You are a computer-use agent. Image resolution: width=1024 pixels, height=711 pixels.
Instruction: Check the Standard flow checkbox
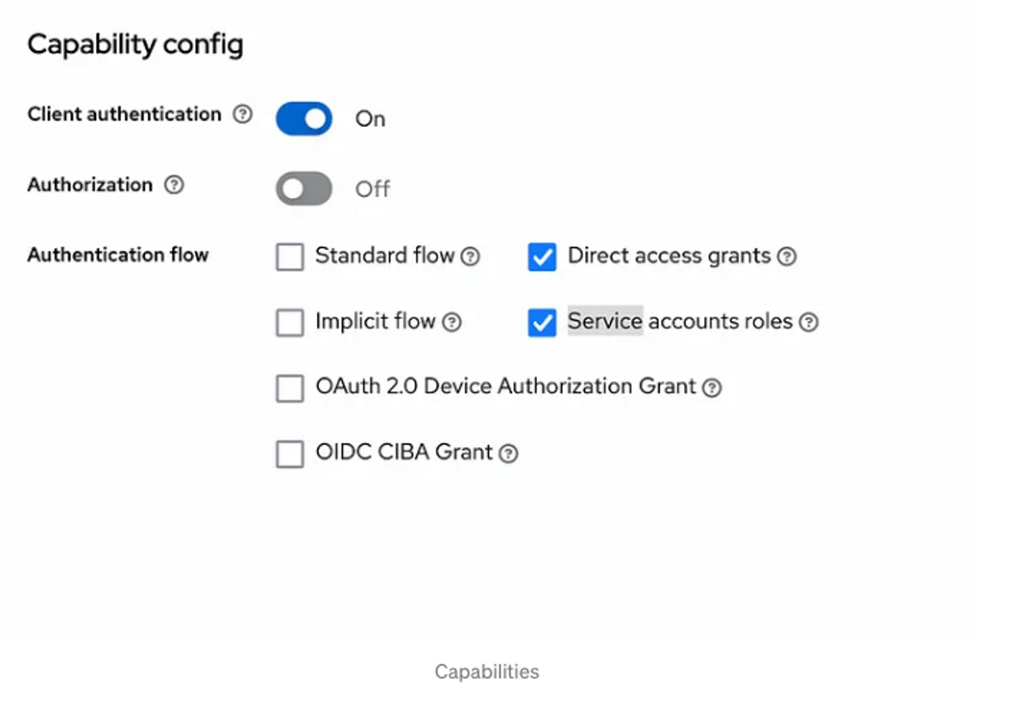coord(289,256)
